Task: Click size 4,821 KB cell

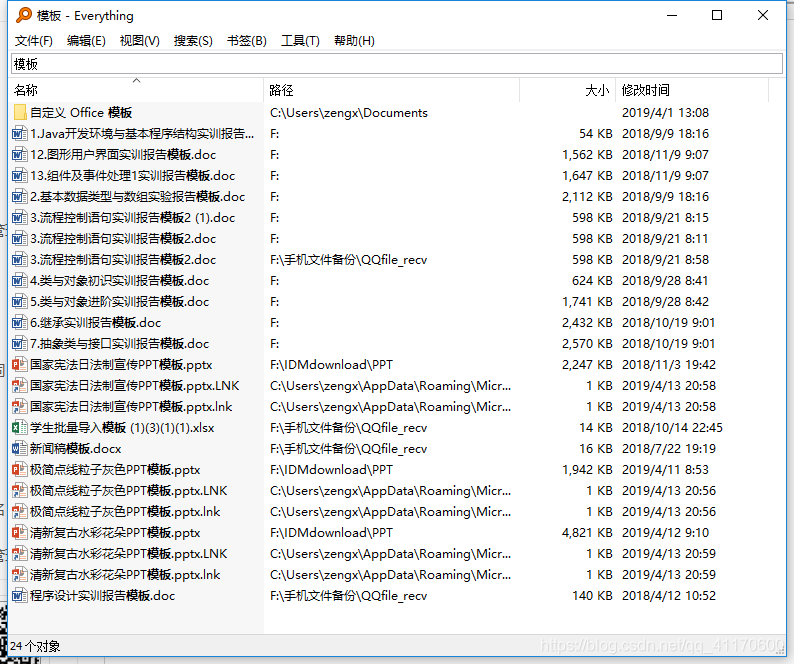Action: coord(587,533)
